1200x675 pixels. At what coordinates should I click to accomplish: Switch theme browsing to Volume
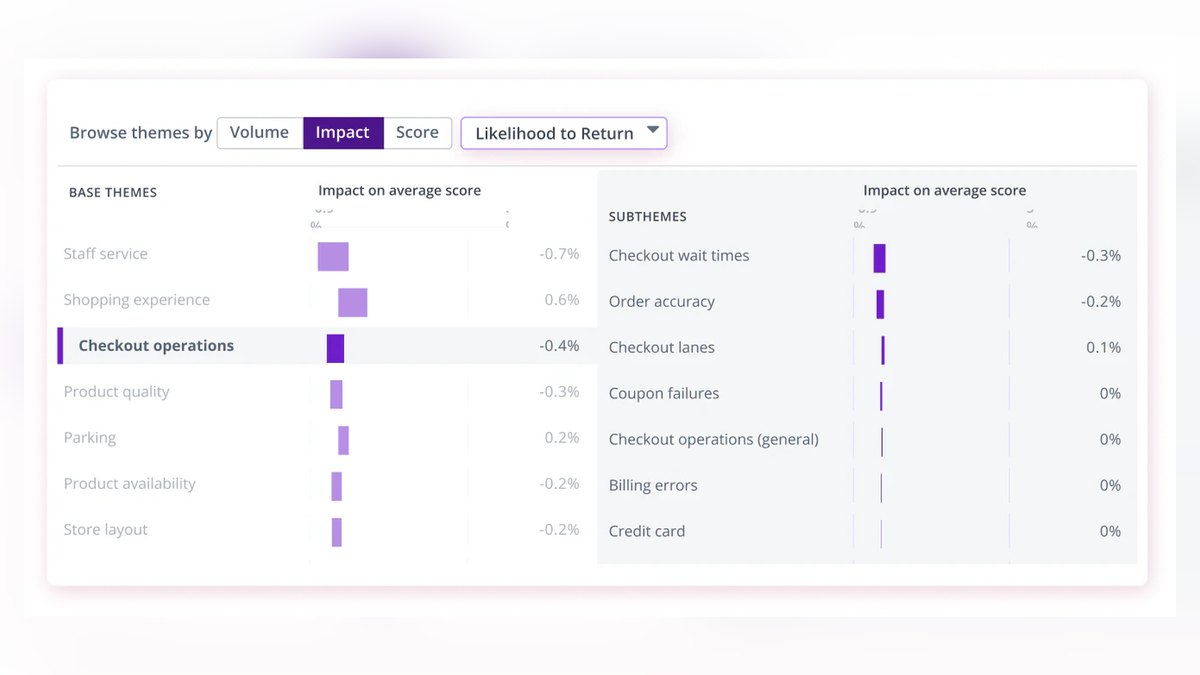pos(259,133)
